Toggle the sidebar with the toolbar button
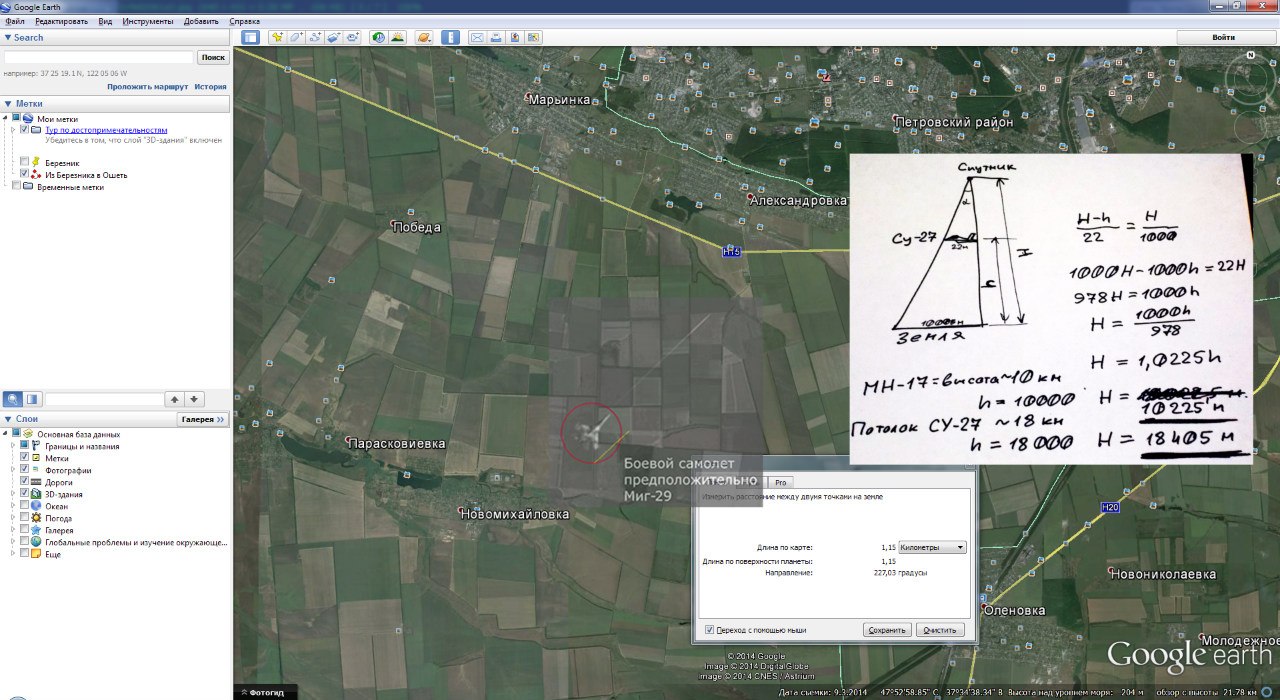 tap(249, 37)
